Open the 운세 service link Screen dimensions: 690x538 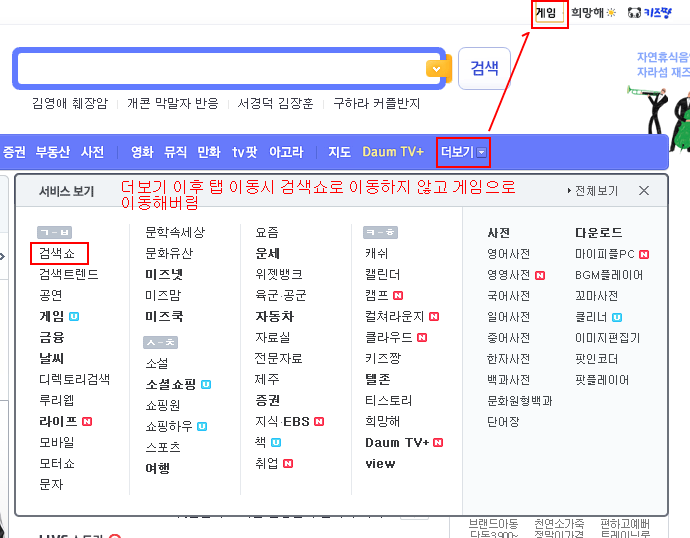click(267, 253)
